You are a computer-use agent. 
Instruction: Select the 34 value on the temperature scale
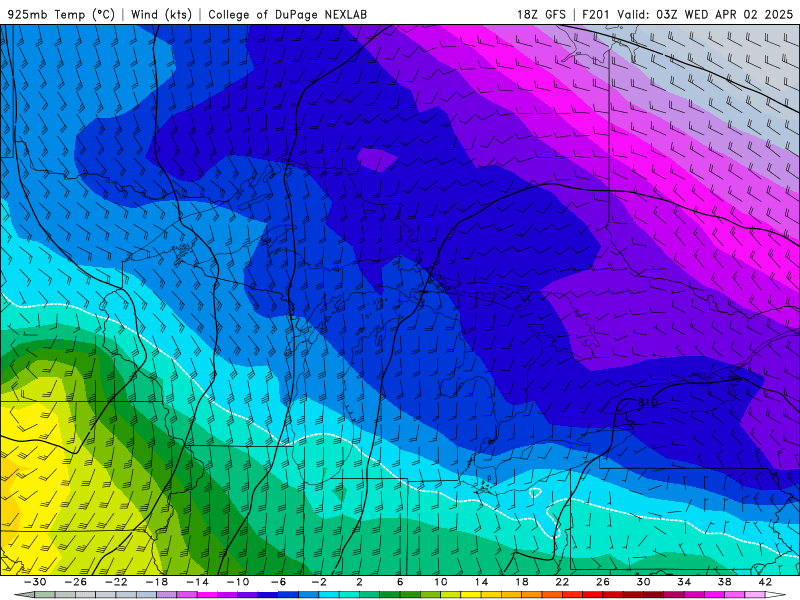684,582
